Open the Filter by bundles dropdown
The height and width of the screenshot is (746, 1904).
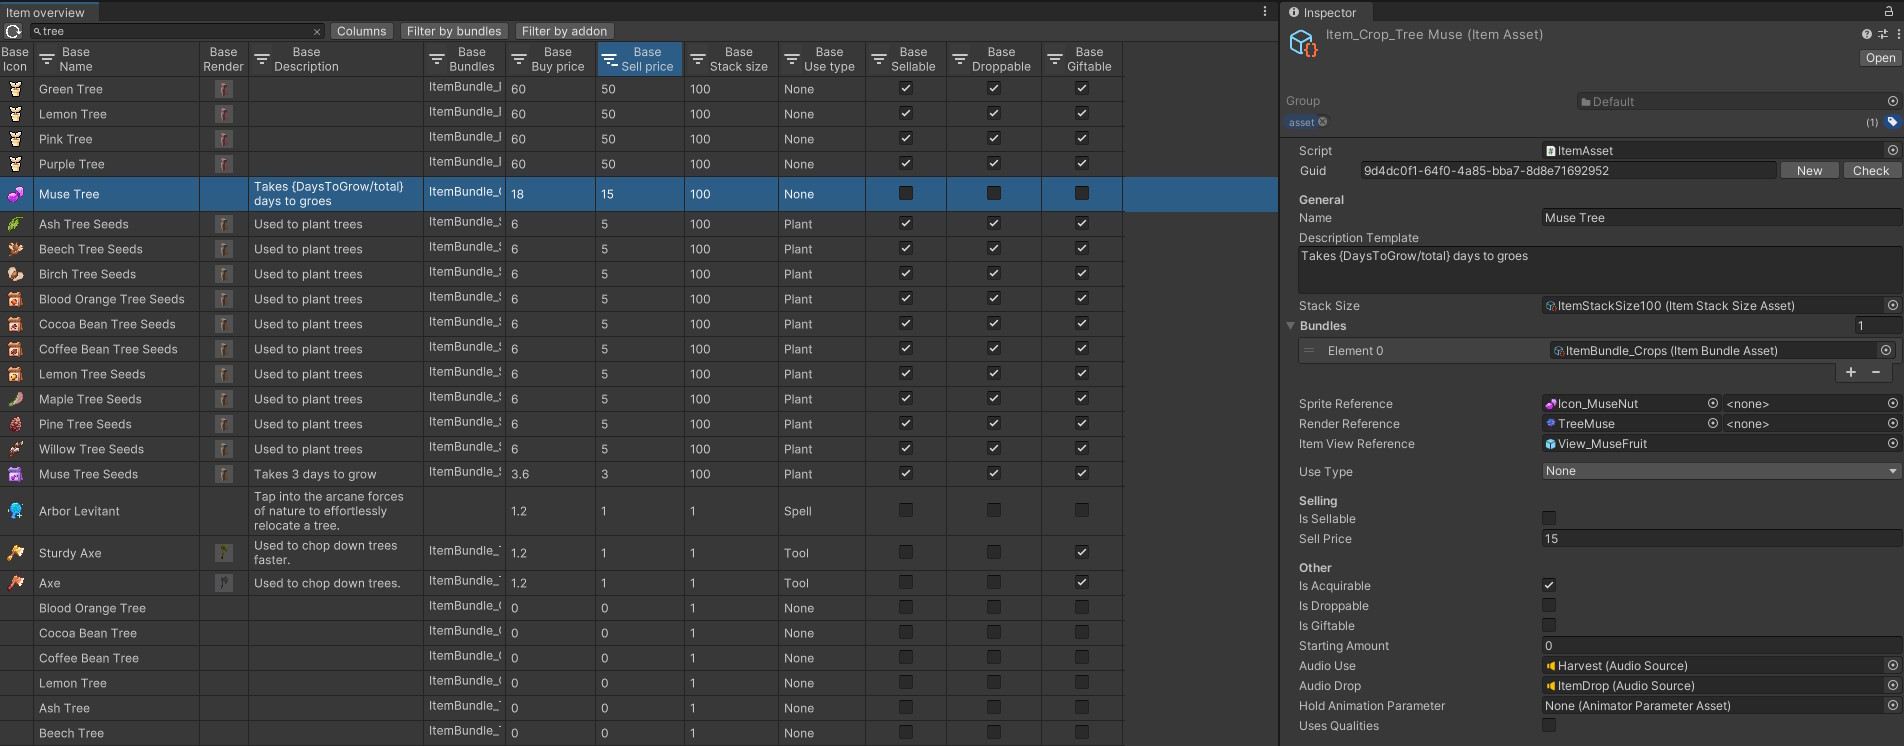click(454, 31)
